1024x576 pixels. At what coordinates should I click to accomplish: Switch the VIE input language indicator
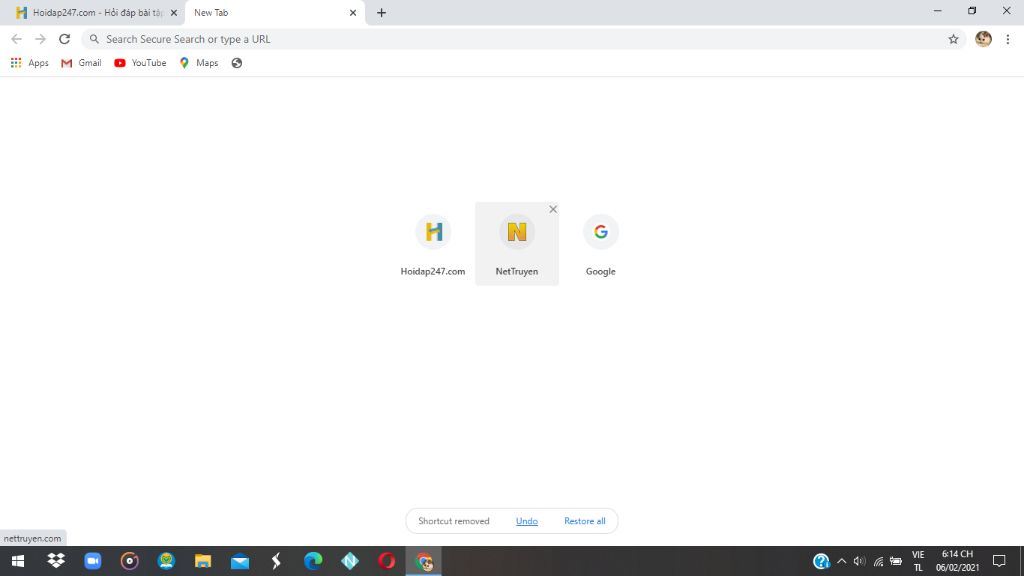[x=918, y=561]
